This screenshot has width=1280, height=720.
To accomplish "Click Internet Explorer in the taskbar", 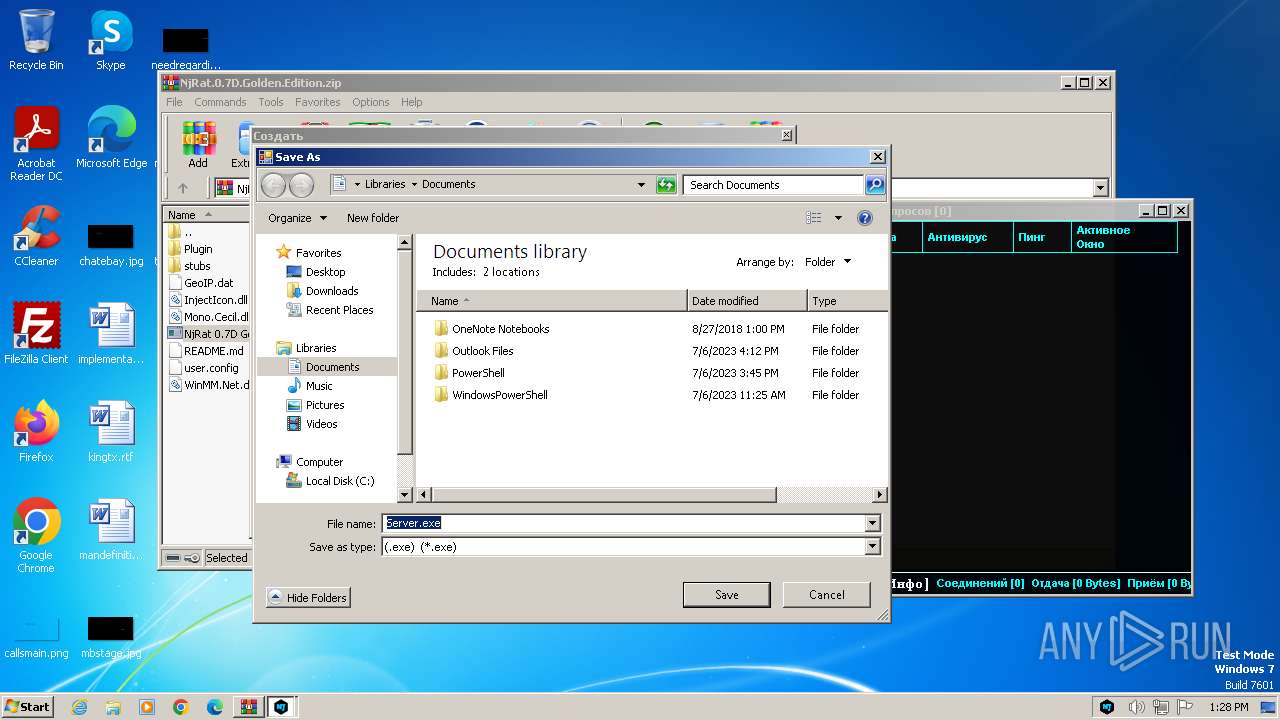I will tap(79, 707).
